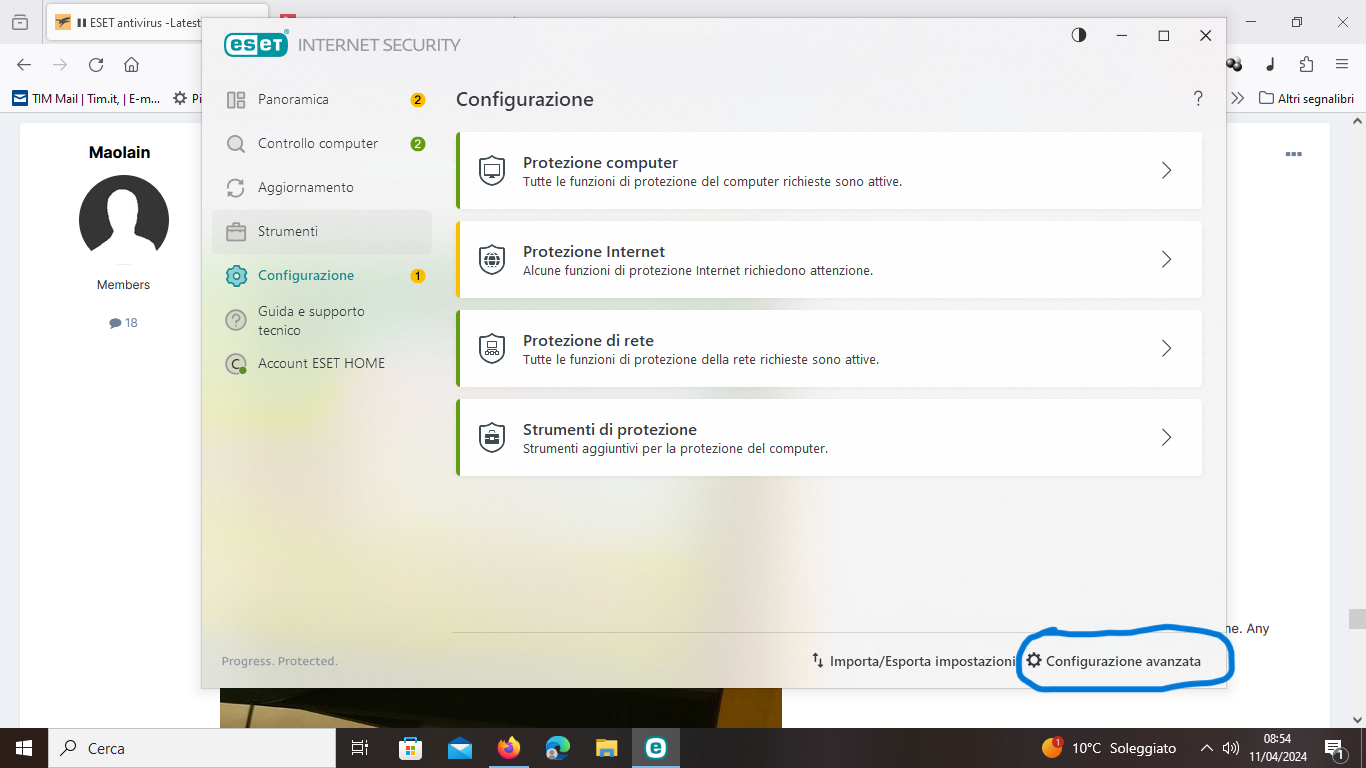Open Account ESET HOME icon

(x=236, y=364)
